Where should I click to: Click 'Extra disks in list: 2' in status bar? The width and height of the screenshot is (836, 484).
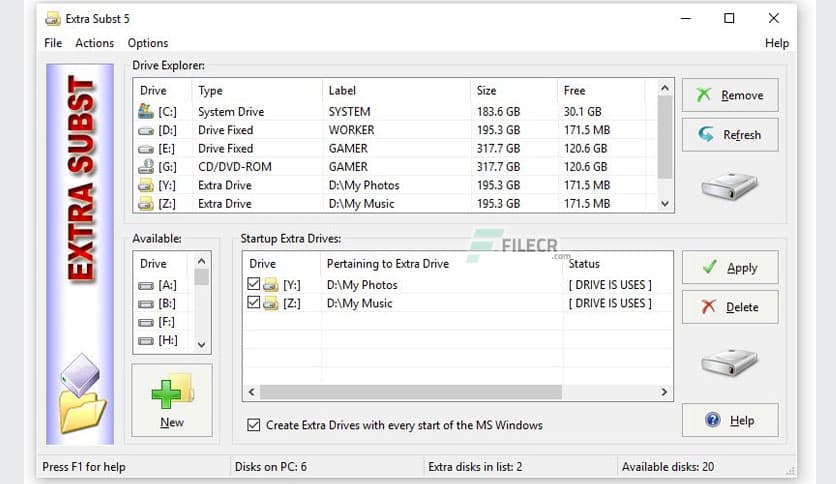(475, 467)
